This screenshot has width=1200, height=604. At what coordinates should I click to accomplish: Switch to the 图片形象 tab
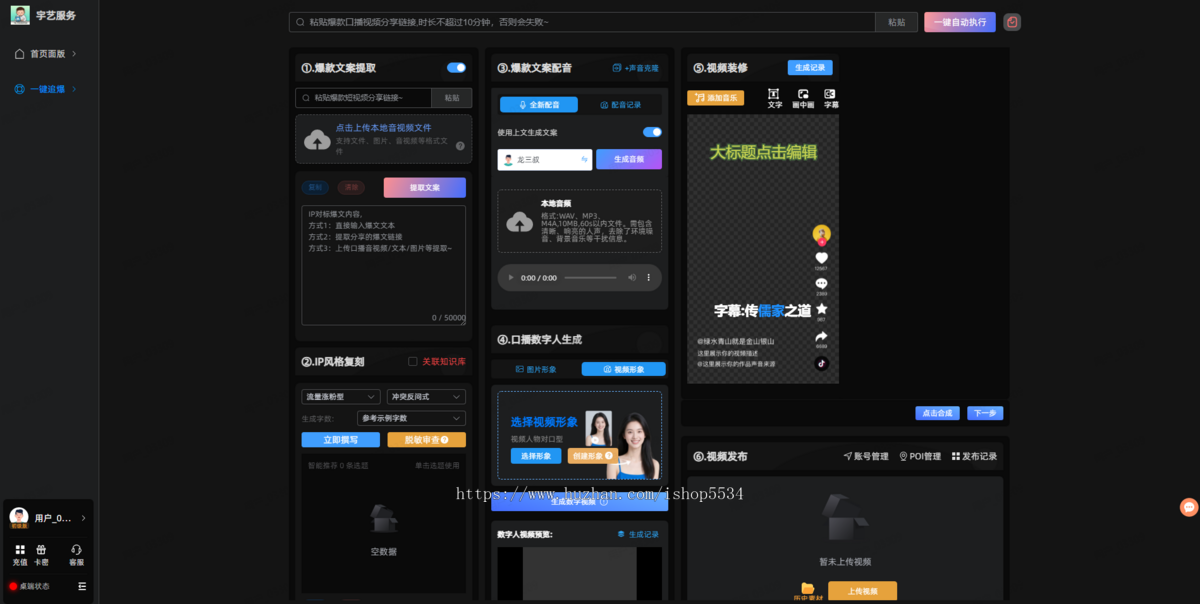click(536, 369)
